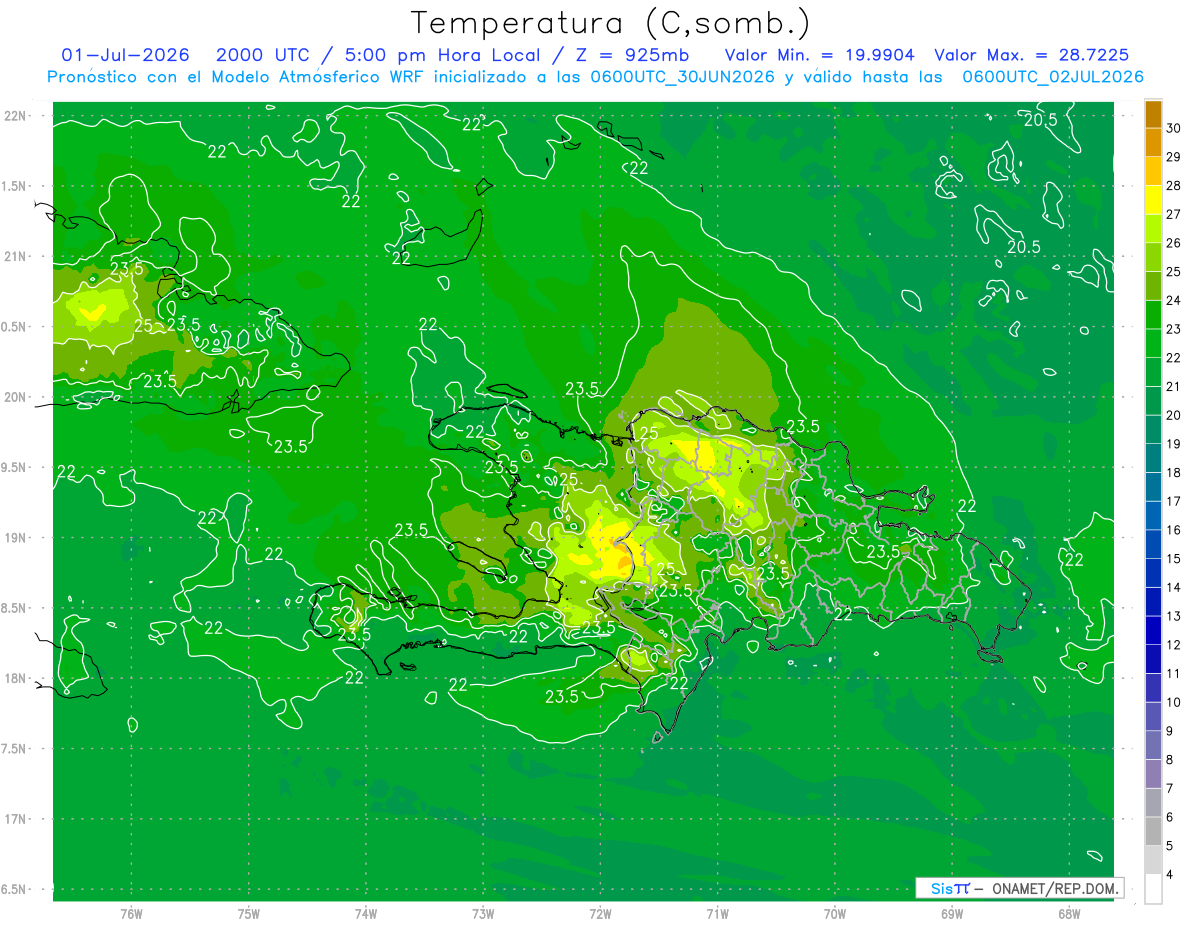This screenshot has width=1200, height=927.
Task: Pick the blue colorbar swatch between 15 and 16
Action: pyautogui.click(x=1153, y=544)
